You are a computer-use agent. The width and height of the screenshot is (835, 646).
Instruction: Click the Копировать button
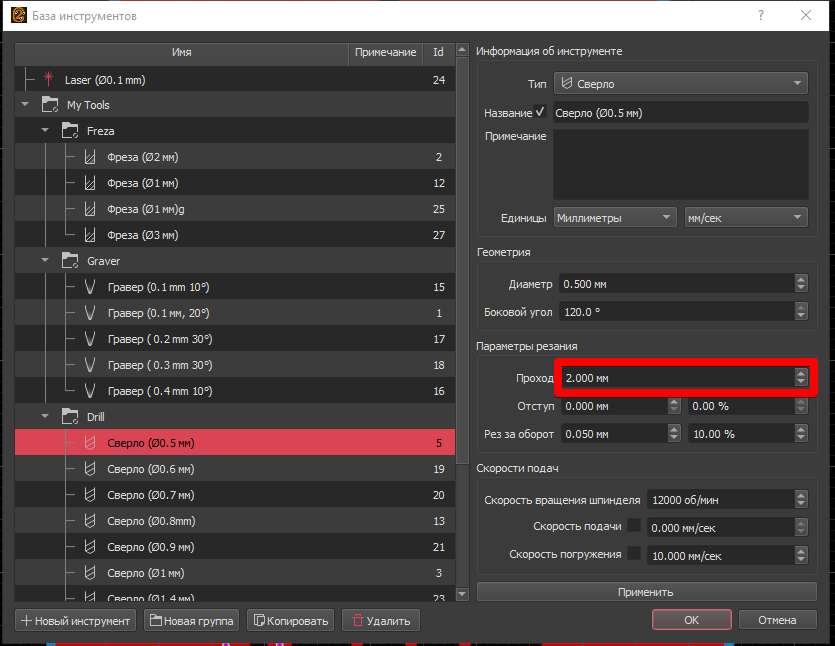[x=291, y=620]
